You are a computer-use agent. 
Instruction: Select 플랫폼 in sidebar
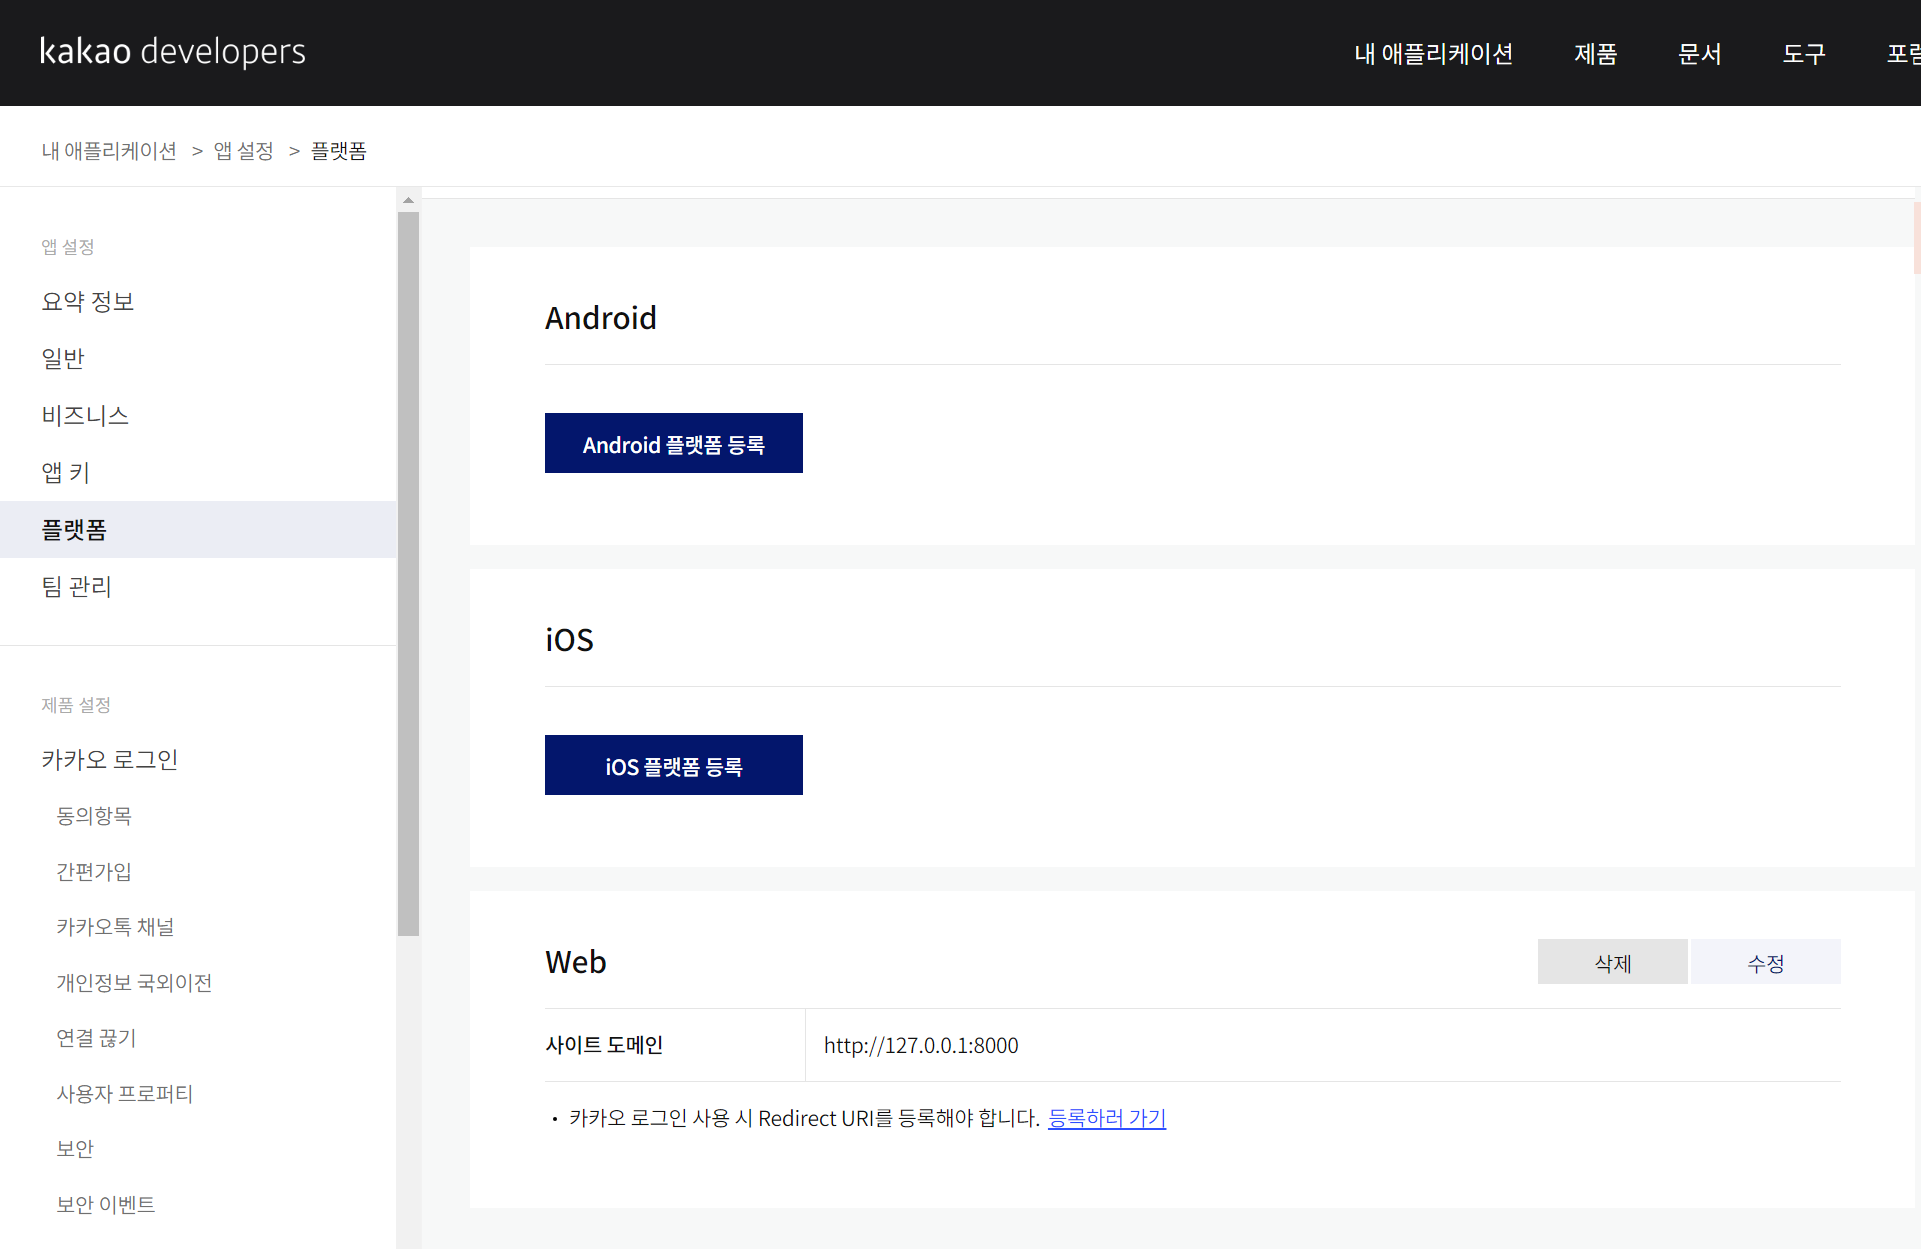[x=198, y=530]
